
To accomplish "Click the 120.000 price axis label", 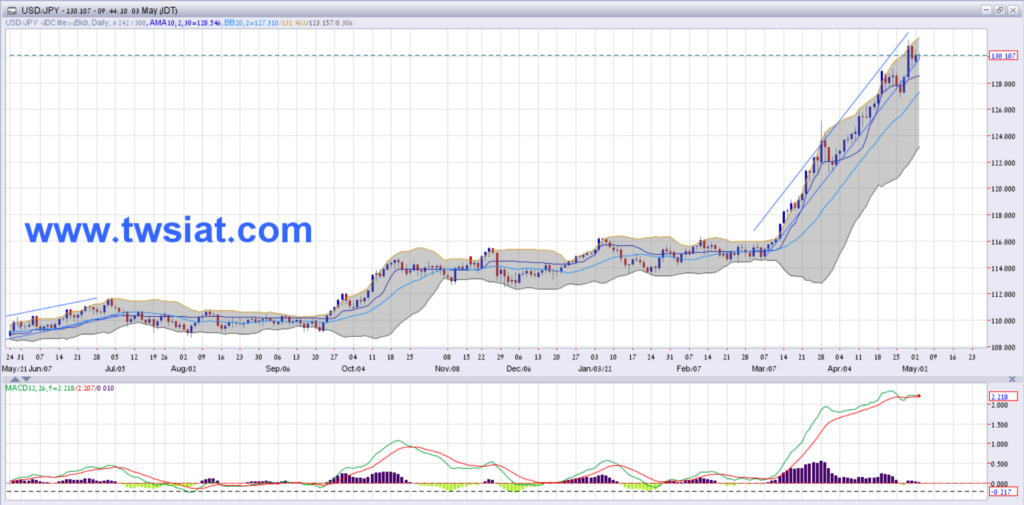I will (x=1004, y=189).
